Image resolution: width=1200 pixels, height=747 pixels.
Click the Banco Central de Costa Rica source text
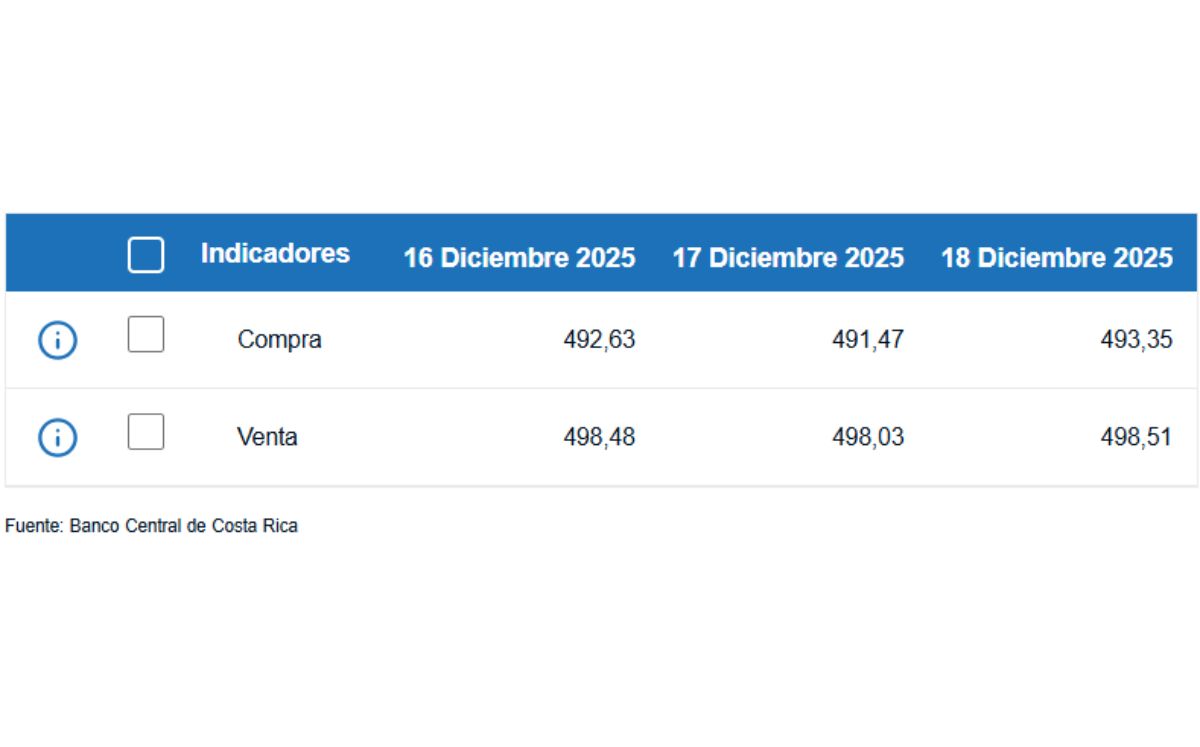click(151, 525)
